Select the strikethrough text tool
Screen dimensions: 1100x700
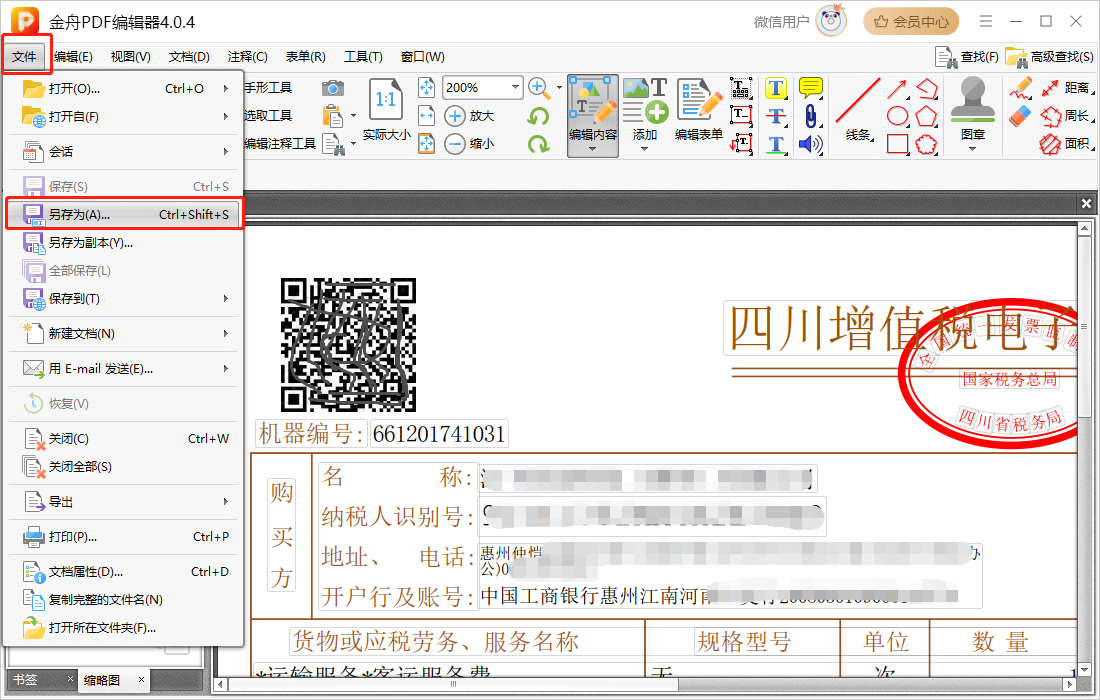775,116
